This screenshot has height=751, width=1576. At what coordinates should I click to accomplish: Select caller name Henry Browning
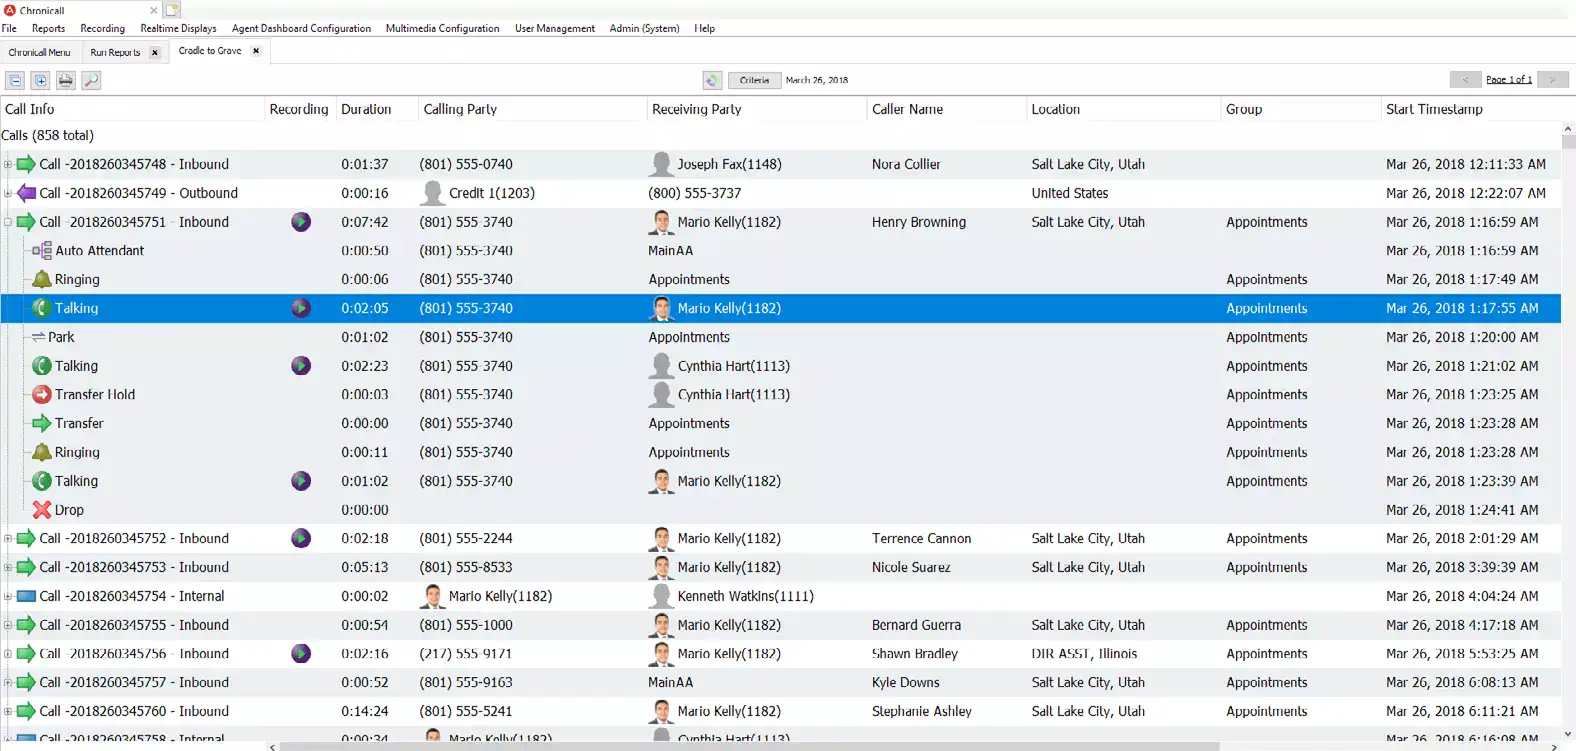point(919,222)
